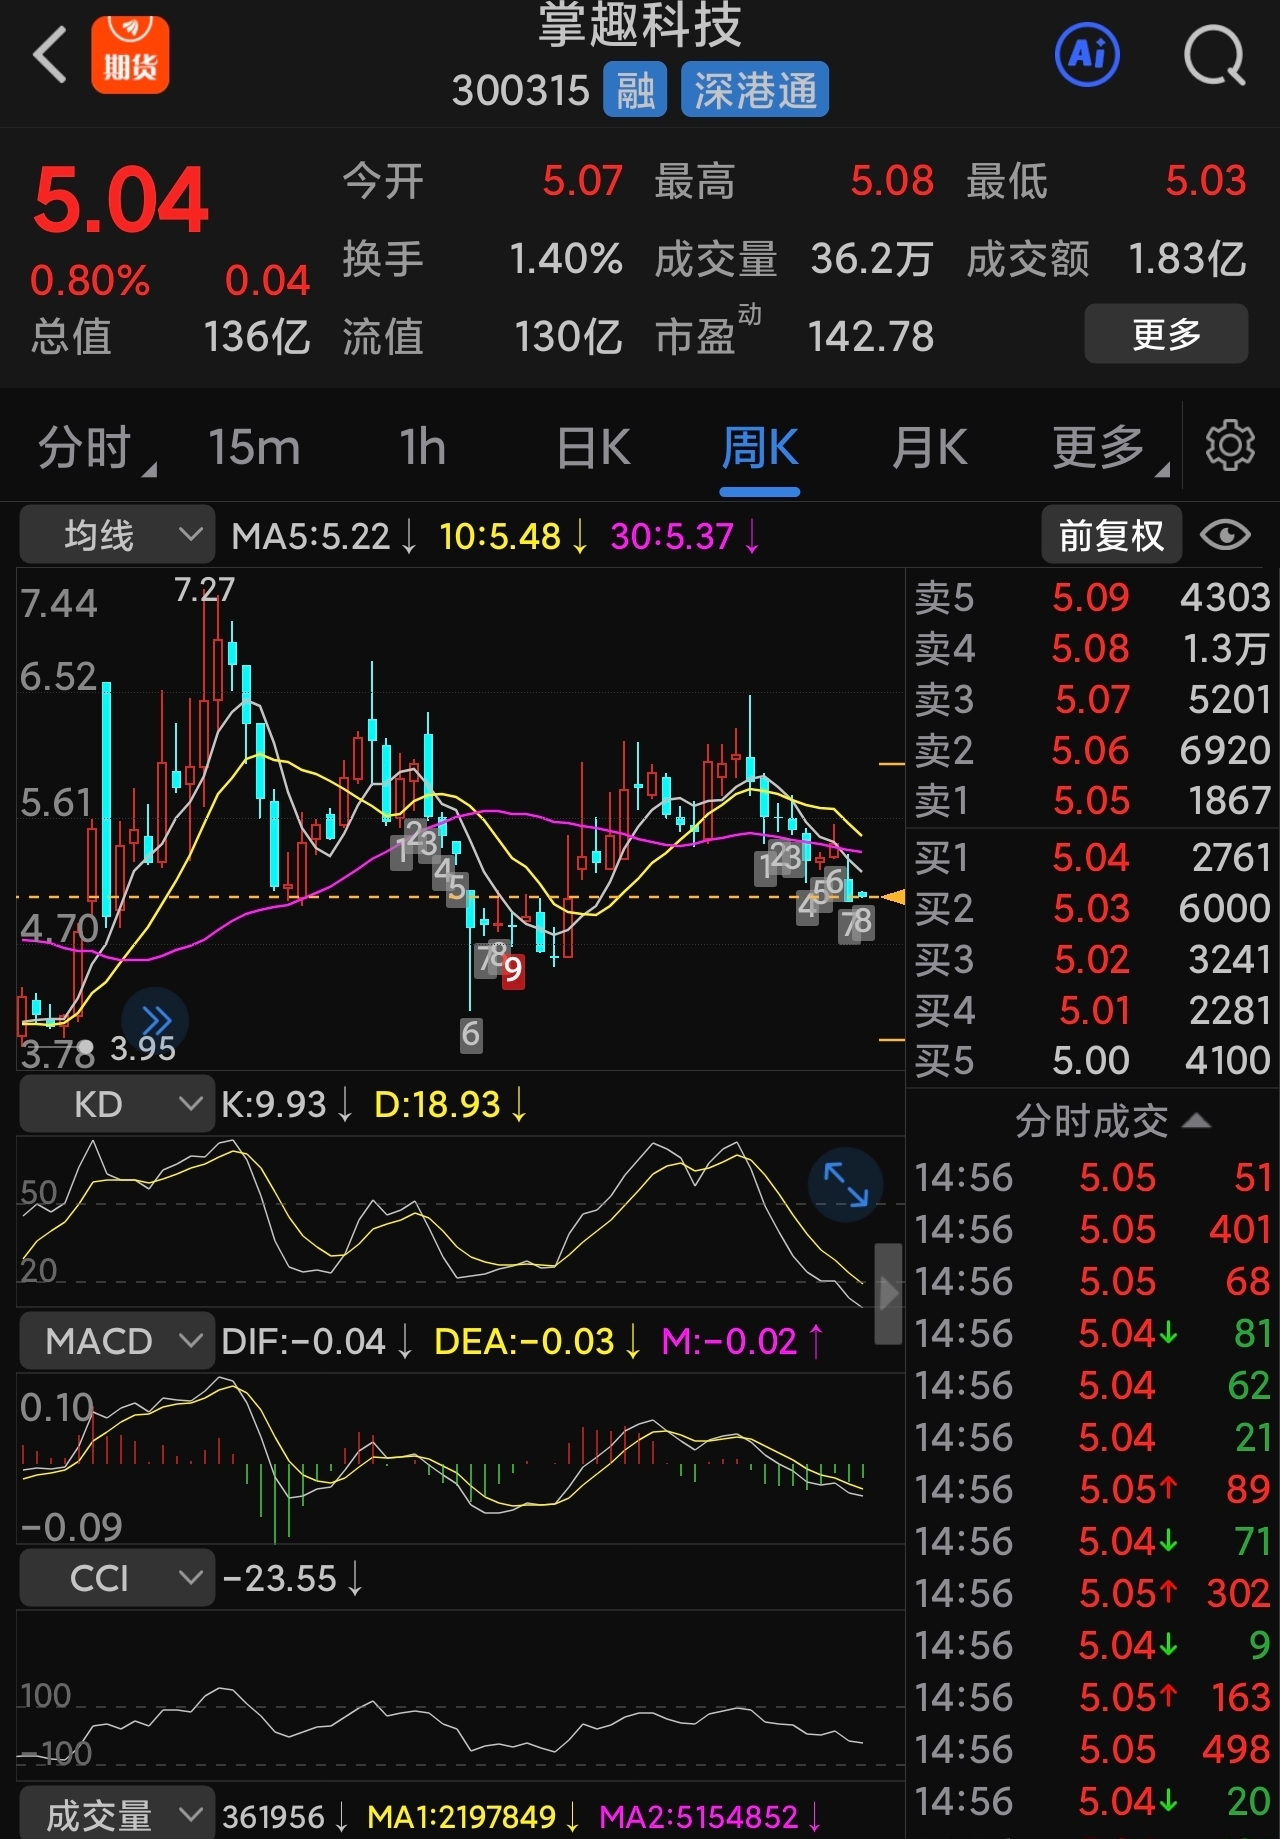The width and height of the screenshot is (1280, 1839).
Task: Expand chart to fullscreen arrows icon
Action: (x=846, y=1185)
